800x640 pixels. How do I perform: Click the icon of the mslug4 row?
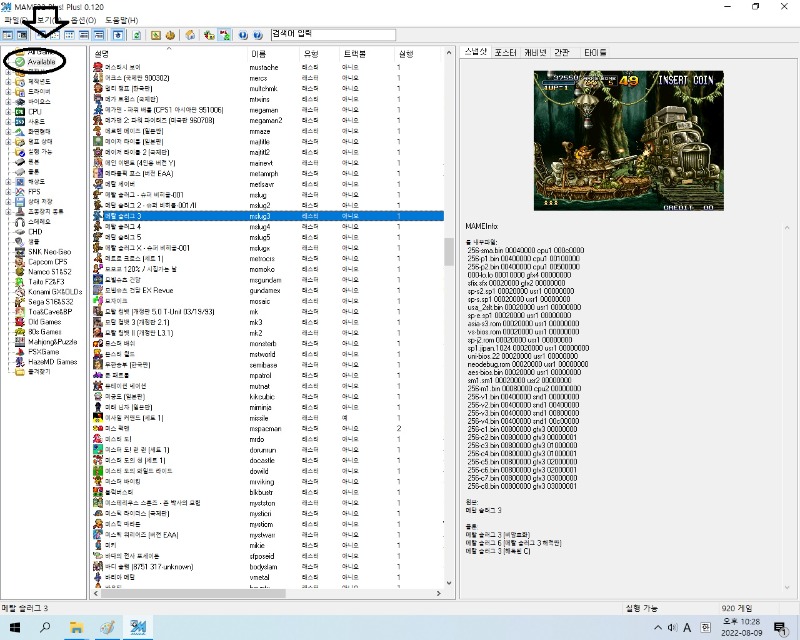(97, 227)
